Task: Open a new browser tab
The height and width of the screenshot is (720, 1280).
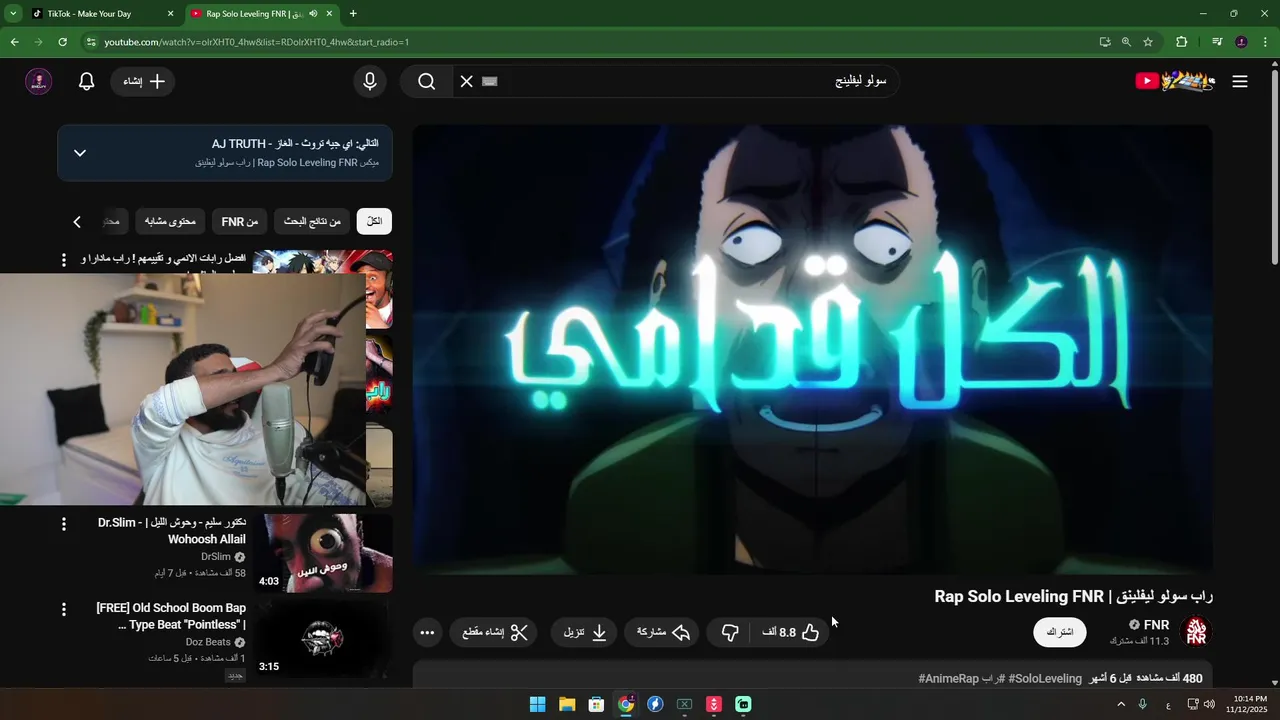Action: [353, 14]
